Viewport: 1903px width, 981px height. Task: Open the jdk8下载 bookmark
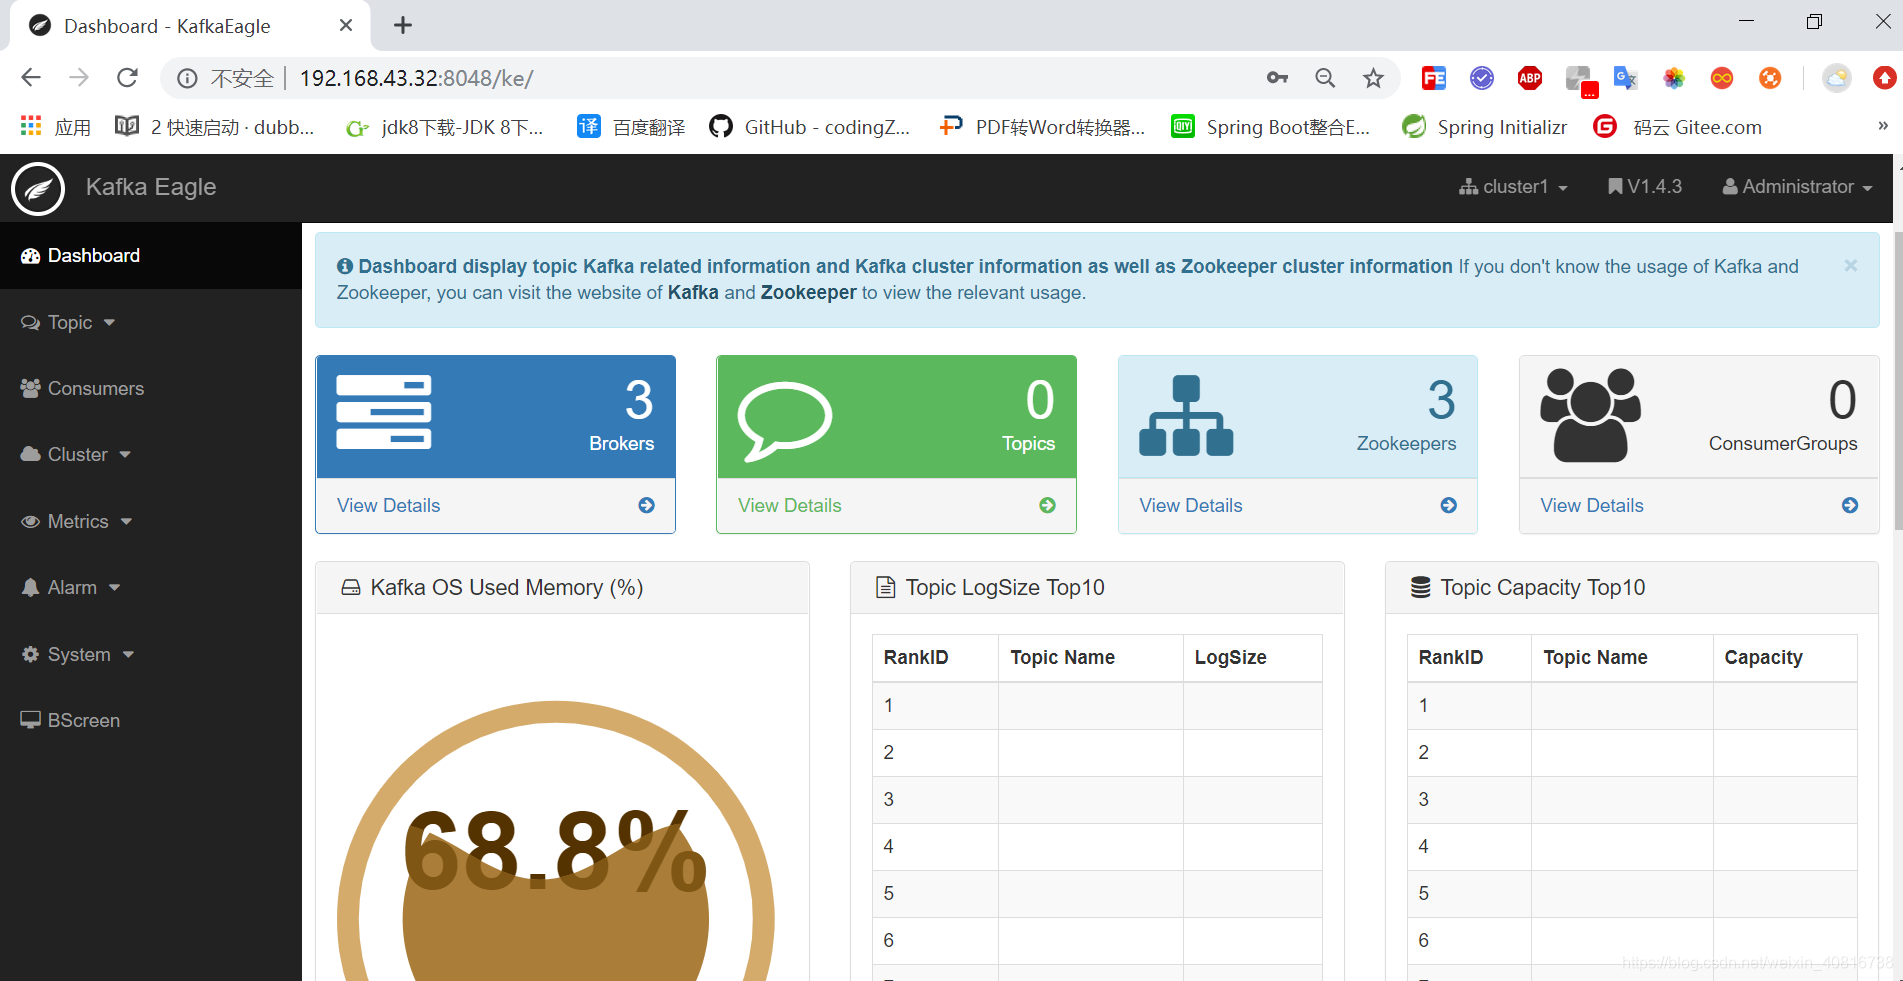click(444, 127)
